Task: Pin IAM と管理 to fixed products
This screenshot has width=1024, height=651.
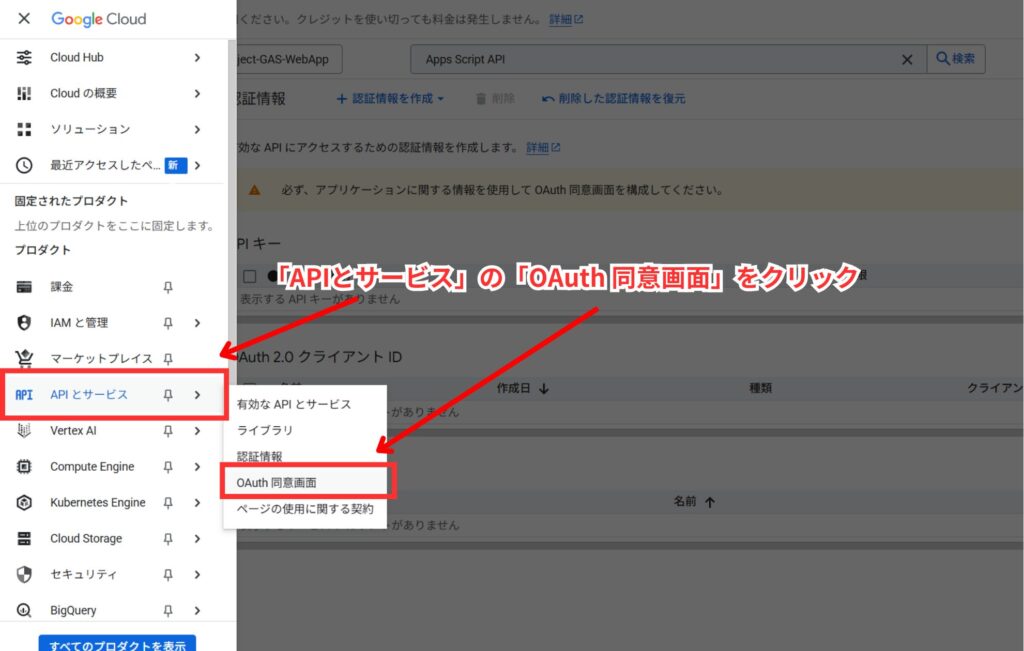Action: [168, 323]
